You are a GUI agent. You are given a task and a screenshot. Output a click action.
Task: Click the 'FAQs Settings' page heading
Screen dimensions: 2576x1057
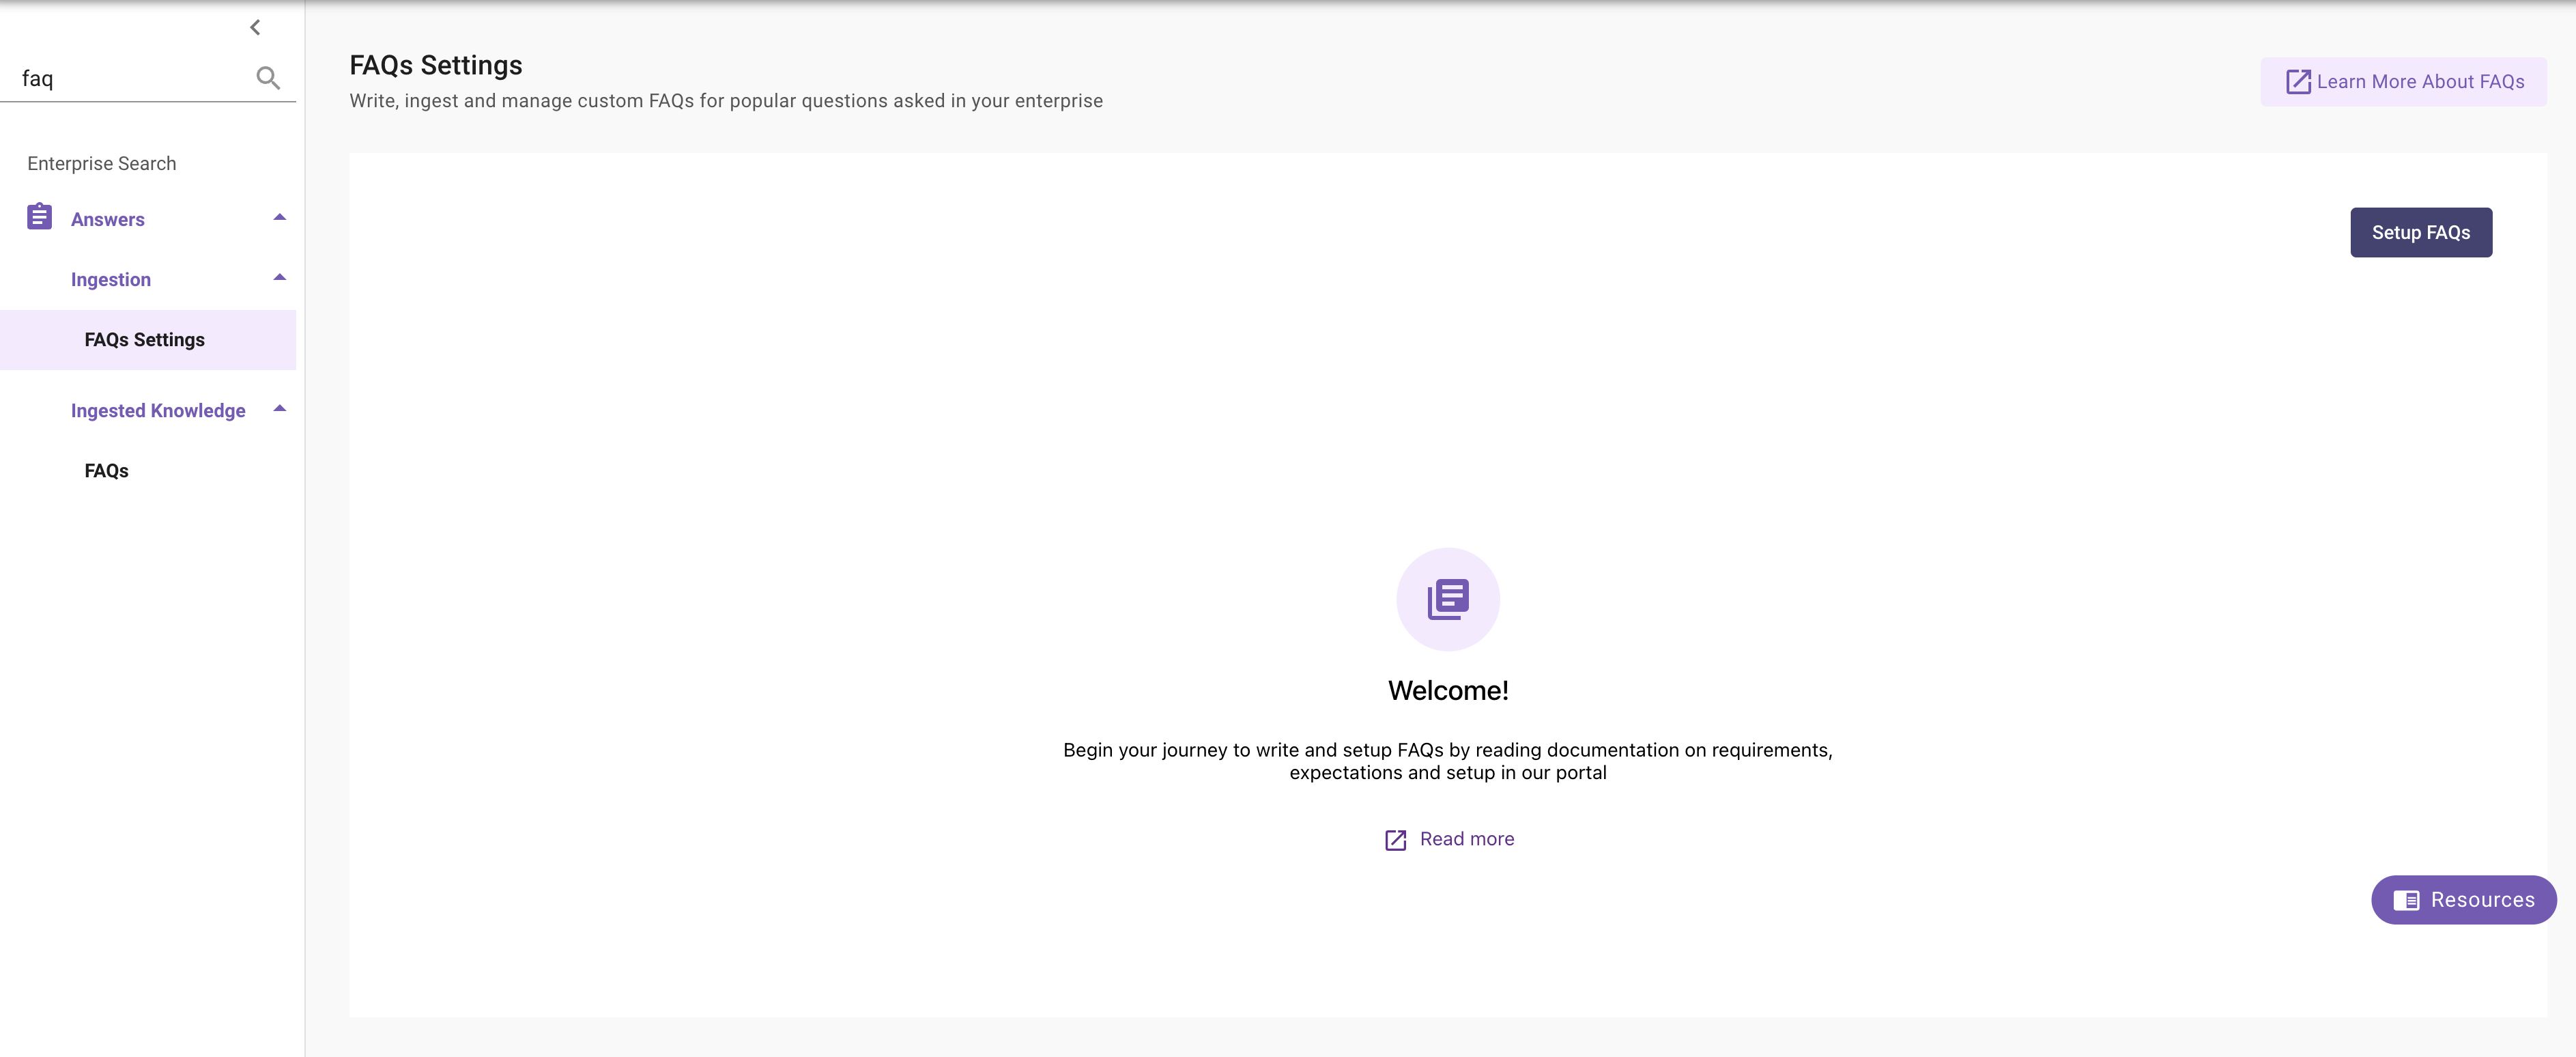click(436, 65)
